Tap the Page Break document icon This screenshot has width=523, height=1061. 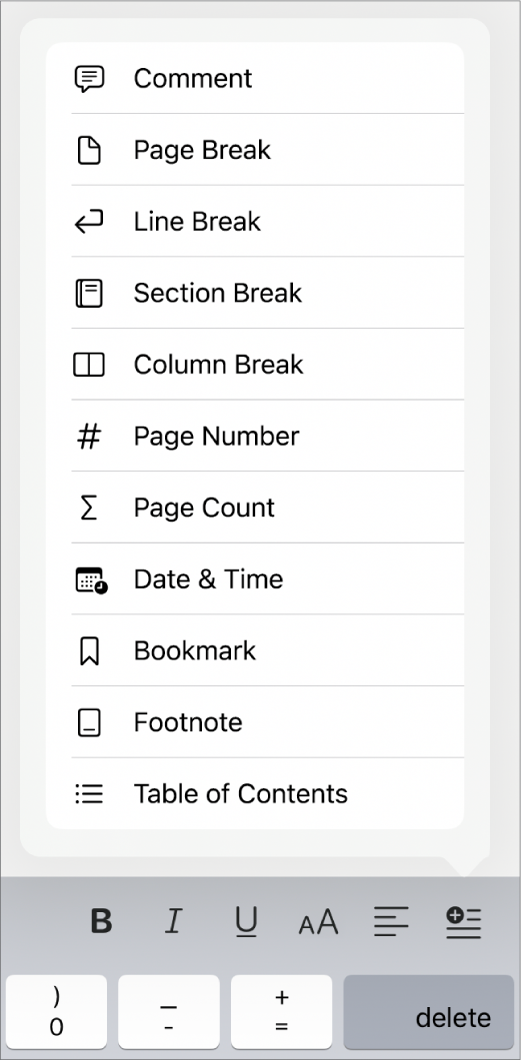pyautogui.click(x=89, y=150)
